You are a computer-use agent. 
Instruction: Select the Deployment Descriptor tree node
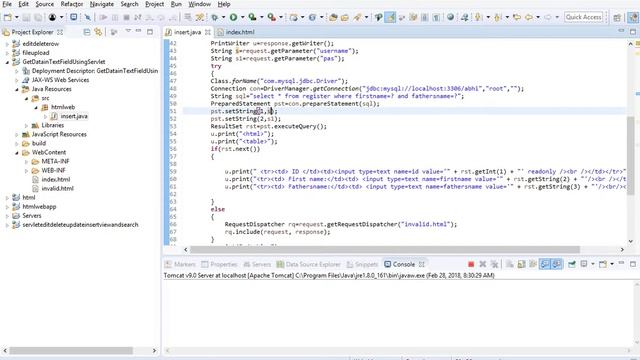(95, 71)
